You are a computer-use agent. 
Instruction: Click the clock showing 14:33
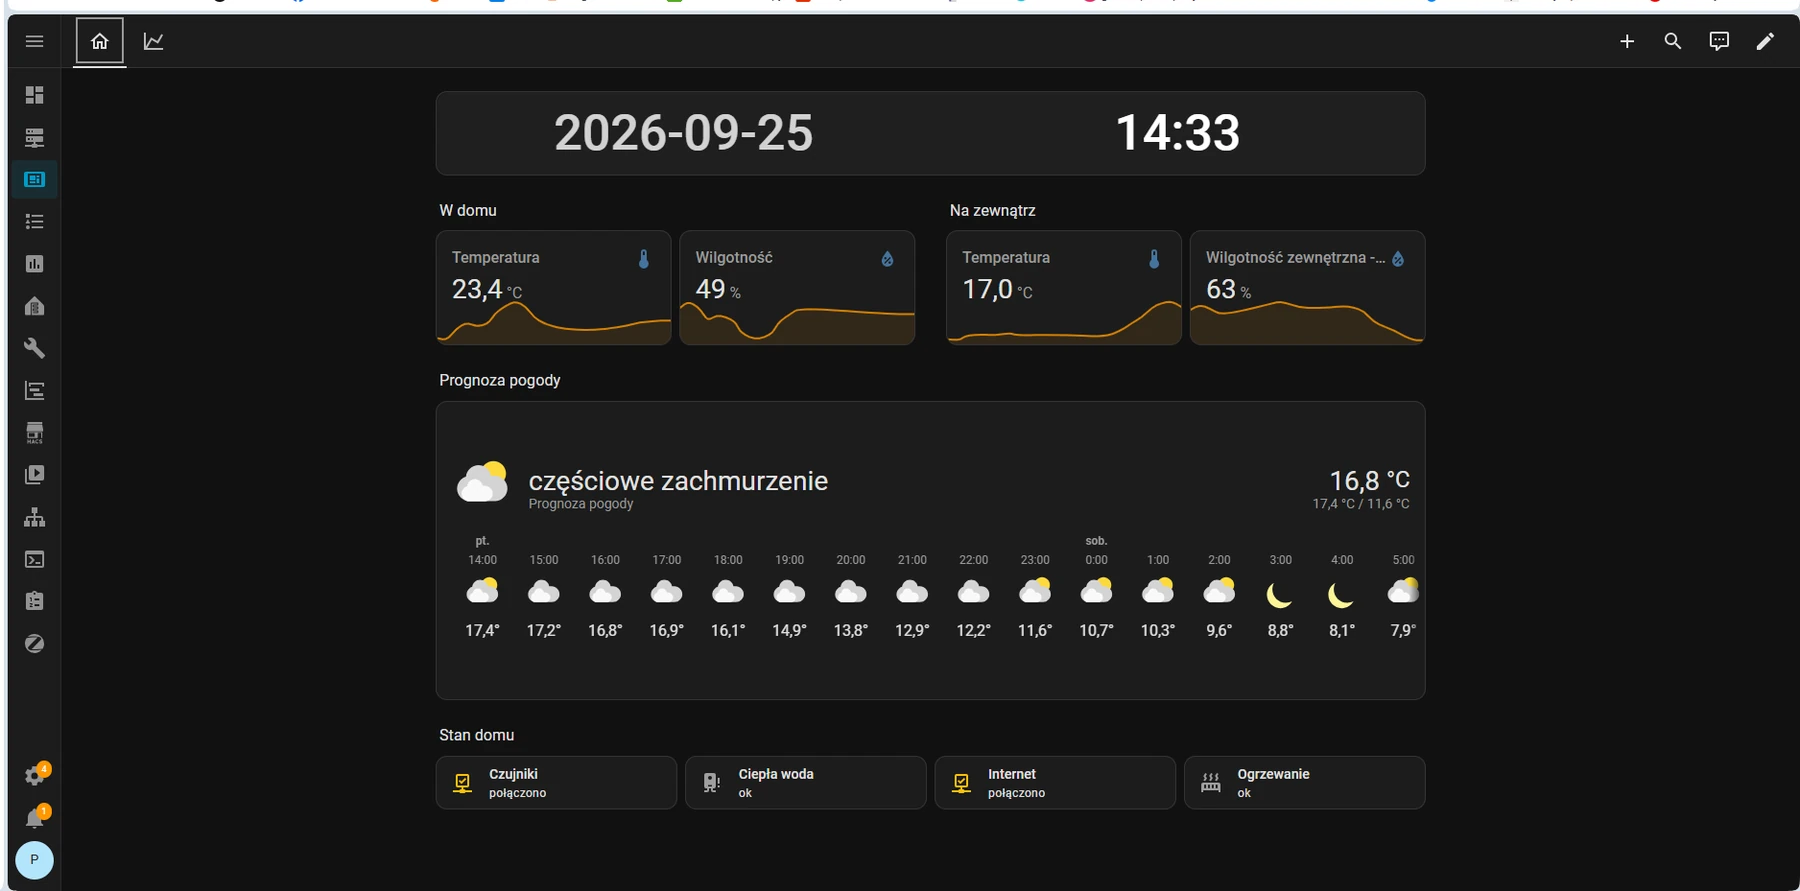pyautogui.click(x=1177, y=133)
